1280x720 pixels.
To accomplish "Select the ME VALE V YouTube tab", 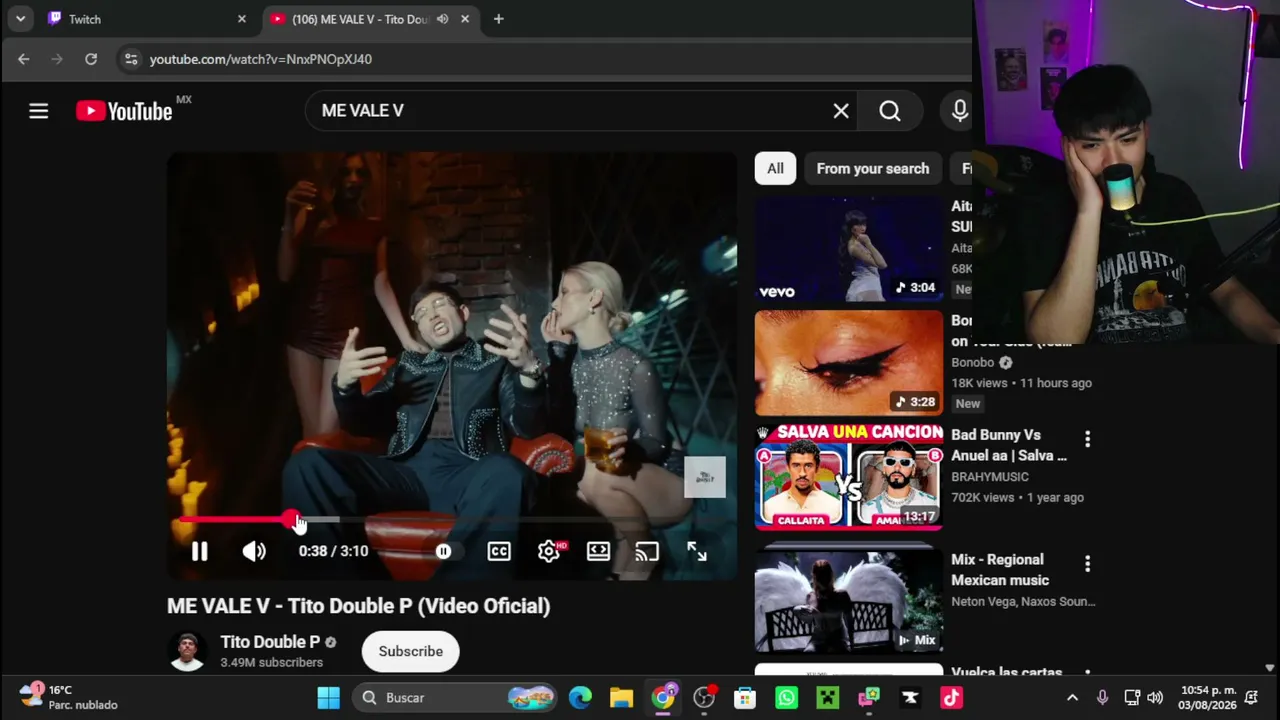I will coord(360,19).
